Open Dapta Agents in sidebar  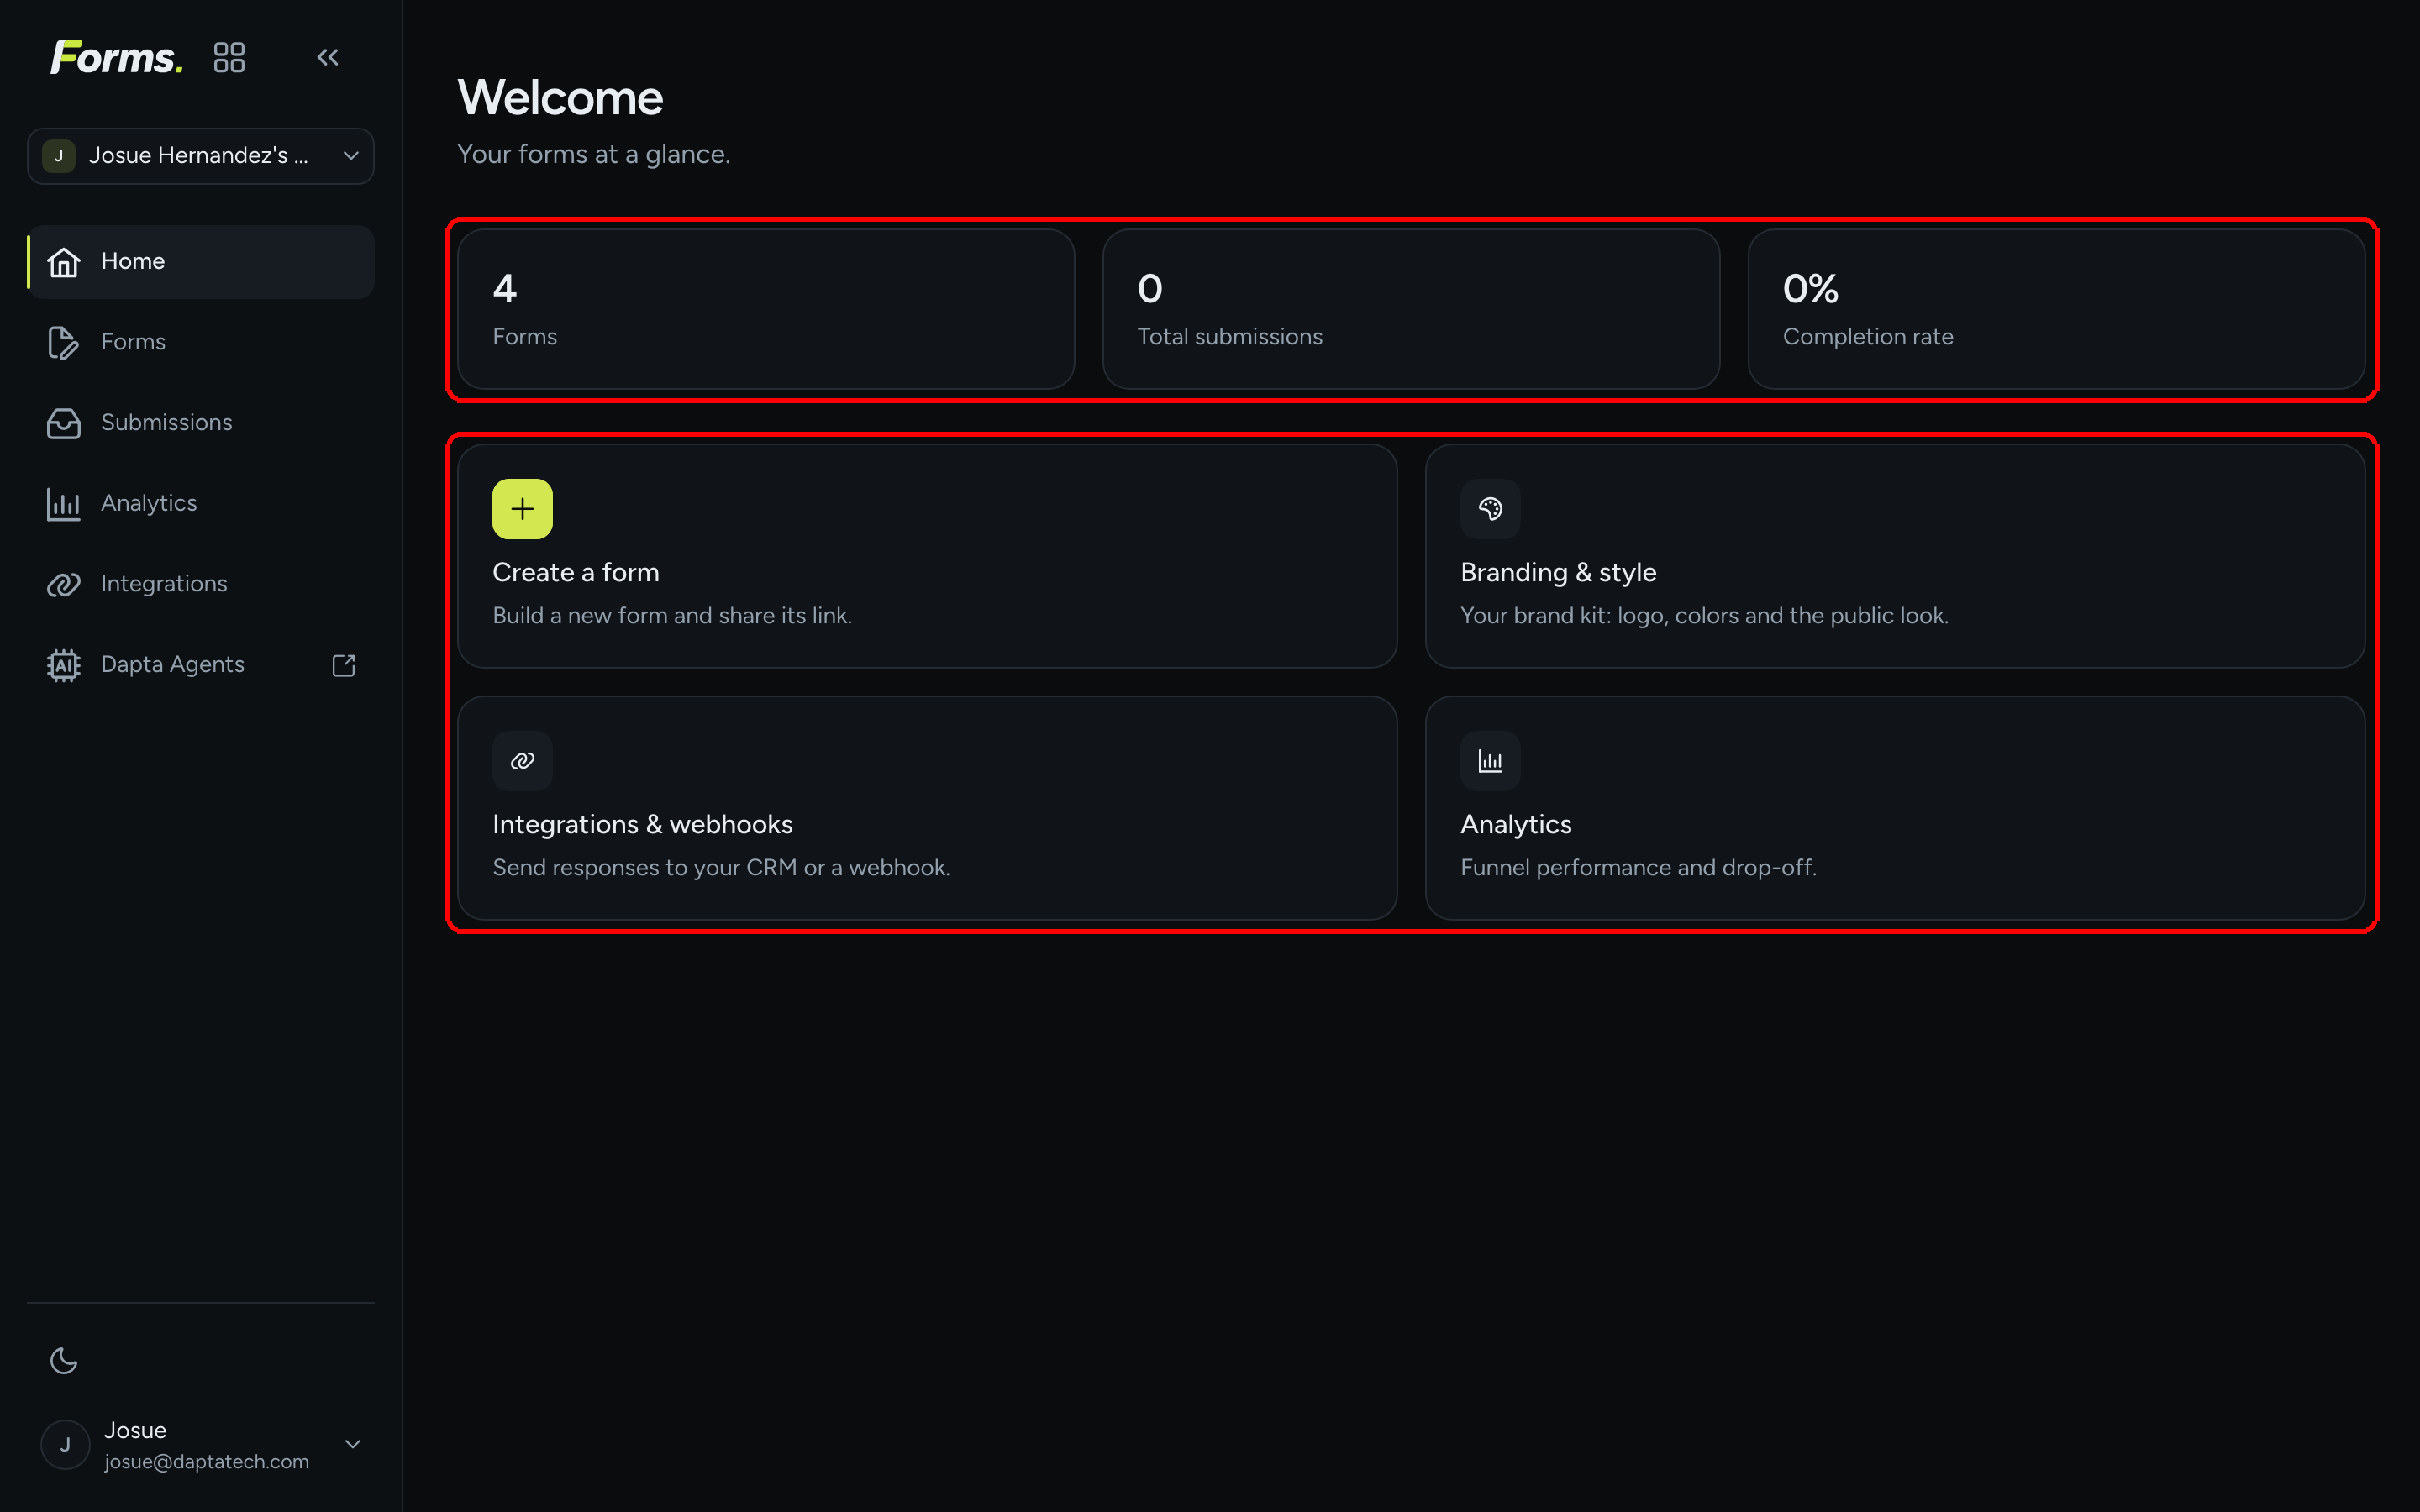[201, 665]
